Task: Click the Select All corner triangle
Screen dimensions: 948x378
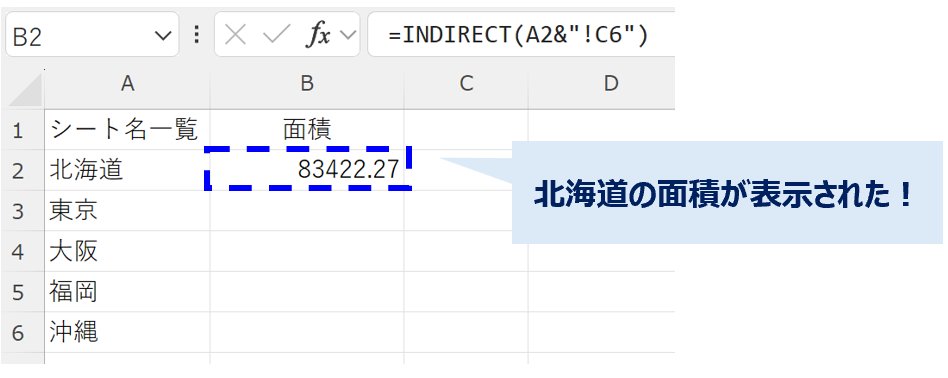Action: pos(25,90)
